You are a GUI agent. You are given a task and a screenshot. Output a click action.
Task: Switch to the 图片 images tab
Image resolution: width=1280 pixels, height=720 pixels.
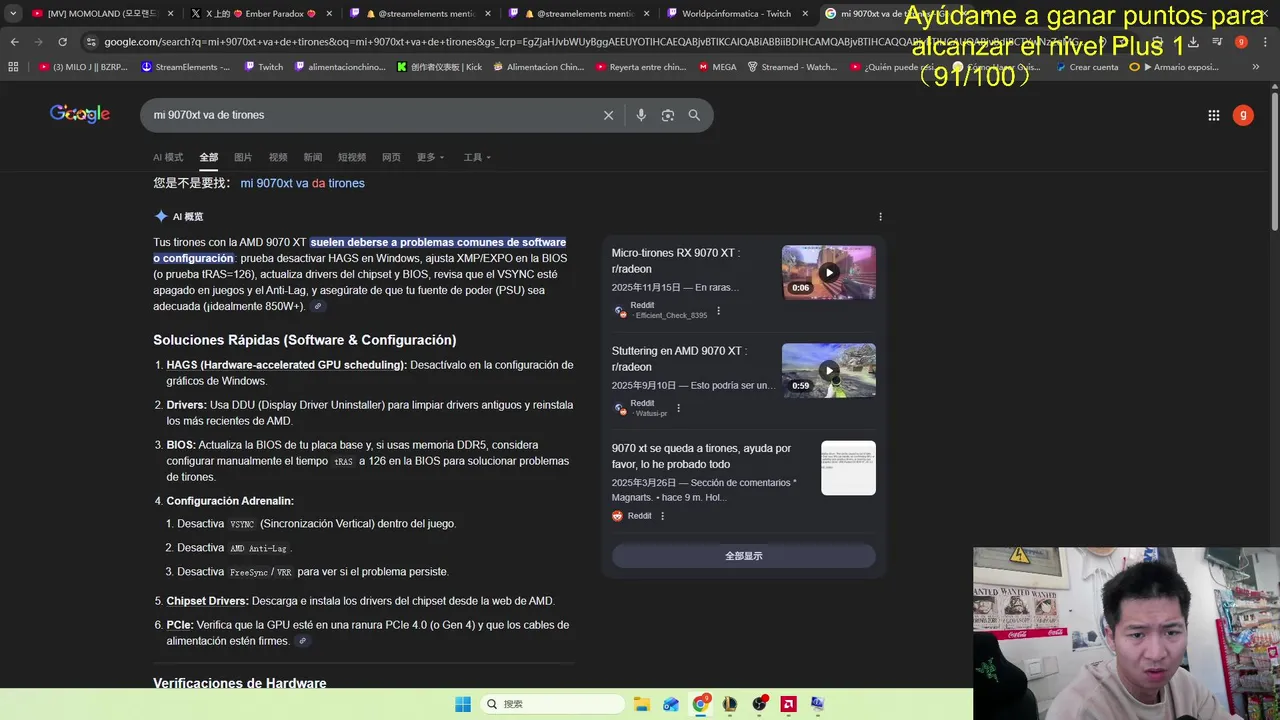pos(243,157)
